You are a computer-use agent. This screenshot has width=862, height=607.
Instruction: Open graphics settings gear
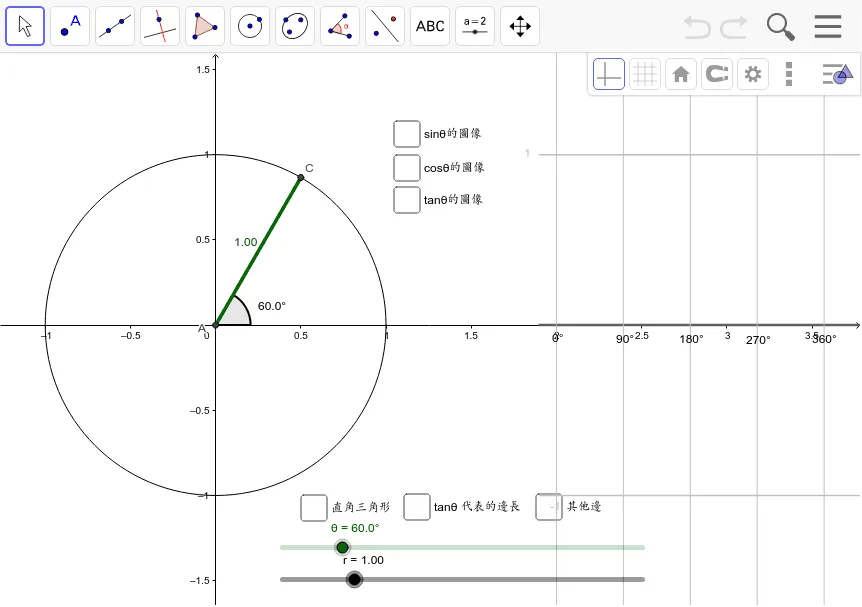coord(753,74)
